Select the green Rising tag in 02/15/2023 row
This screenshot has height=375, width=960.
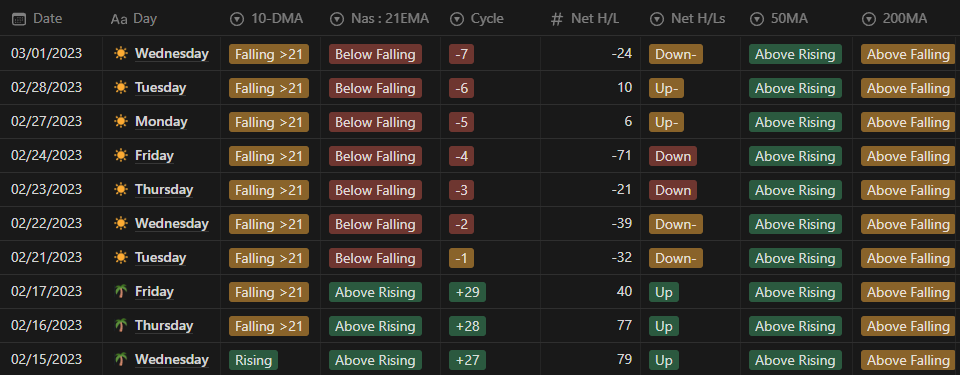253,360
